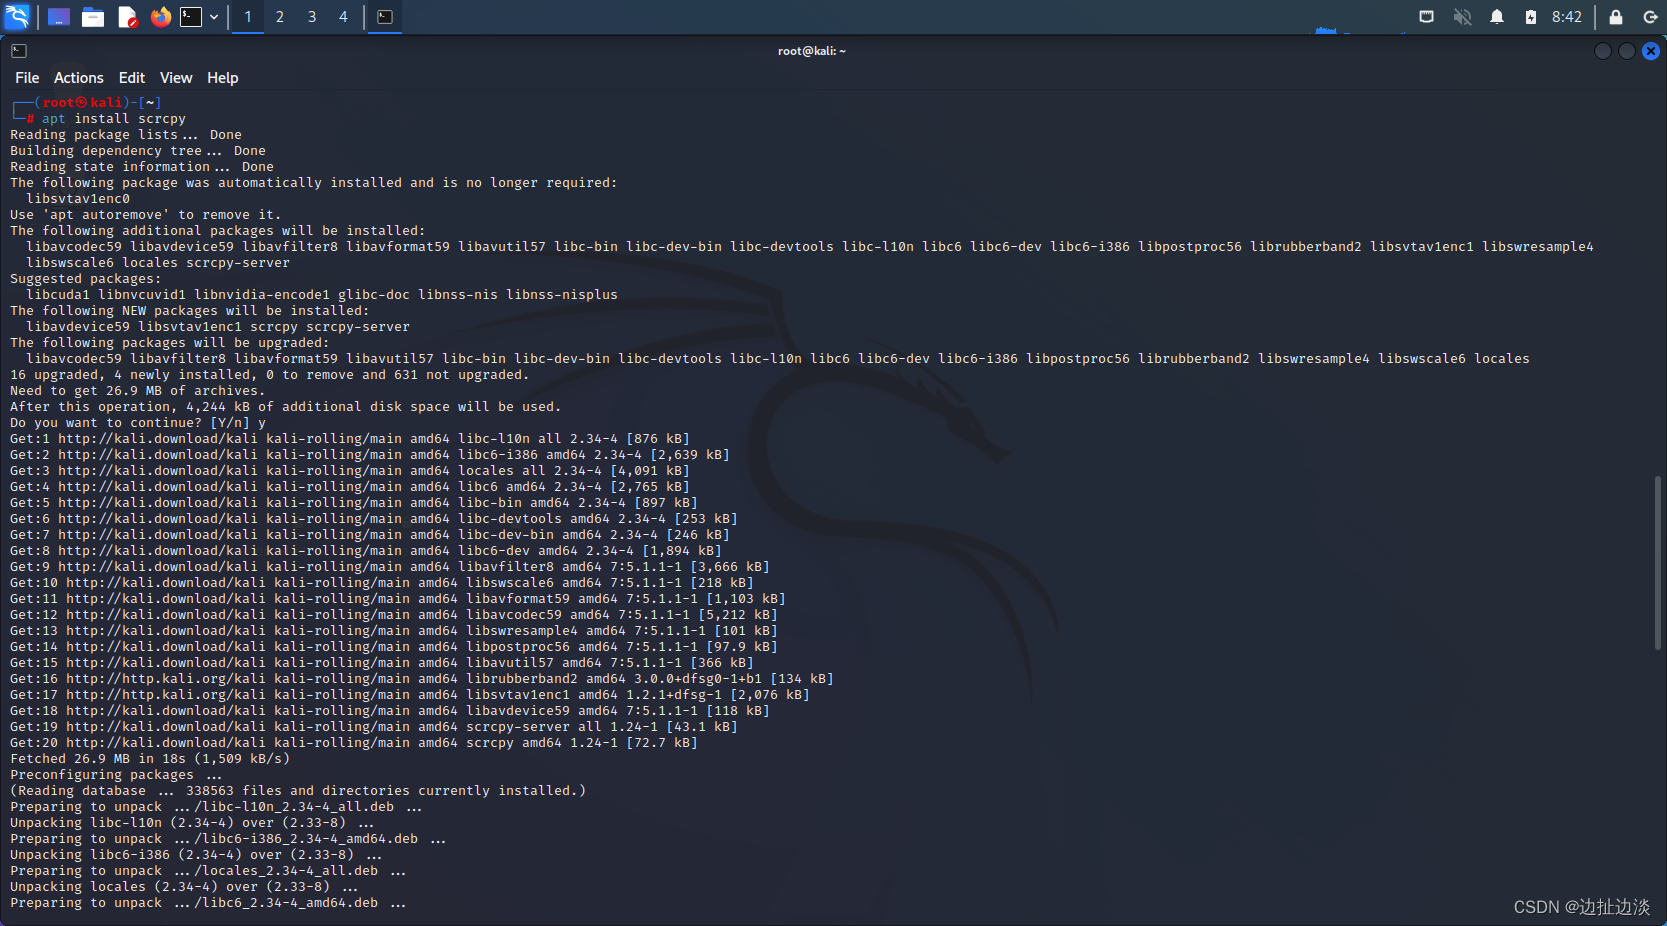Open the Kali Linux applications menu

16,16
